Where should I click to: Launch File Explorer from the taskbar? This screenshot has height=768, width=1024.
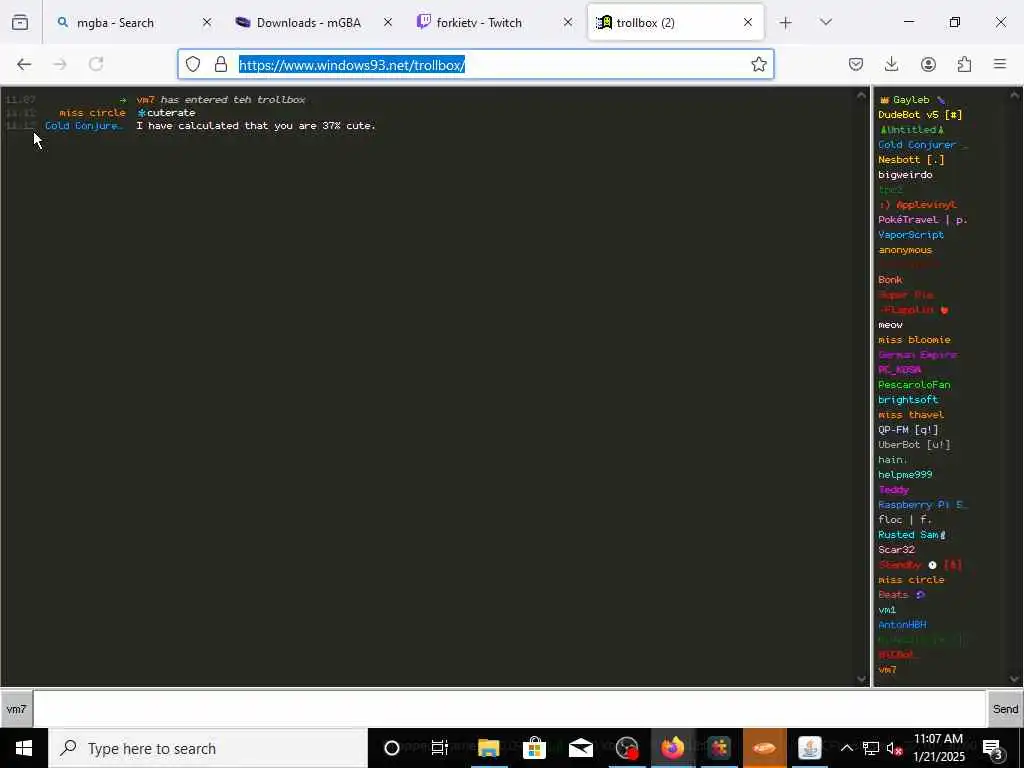point(488,748)
